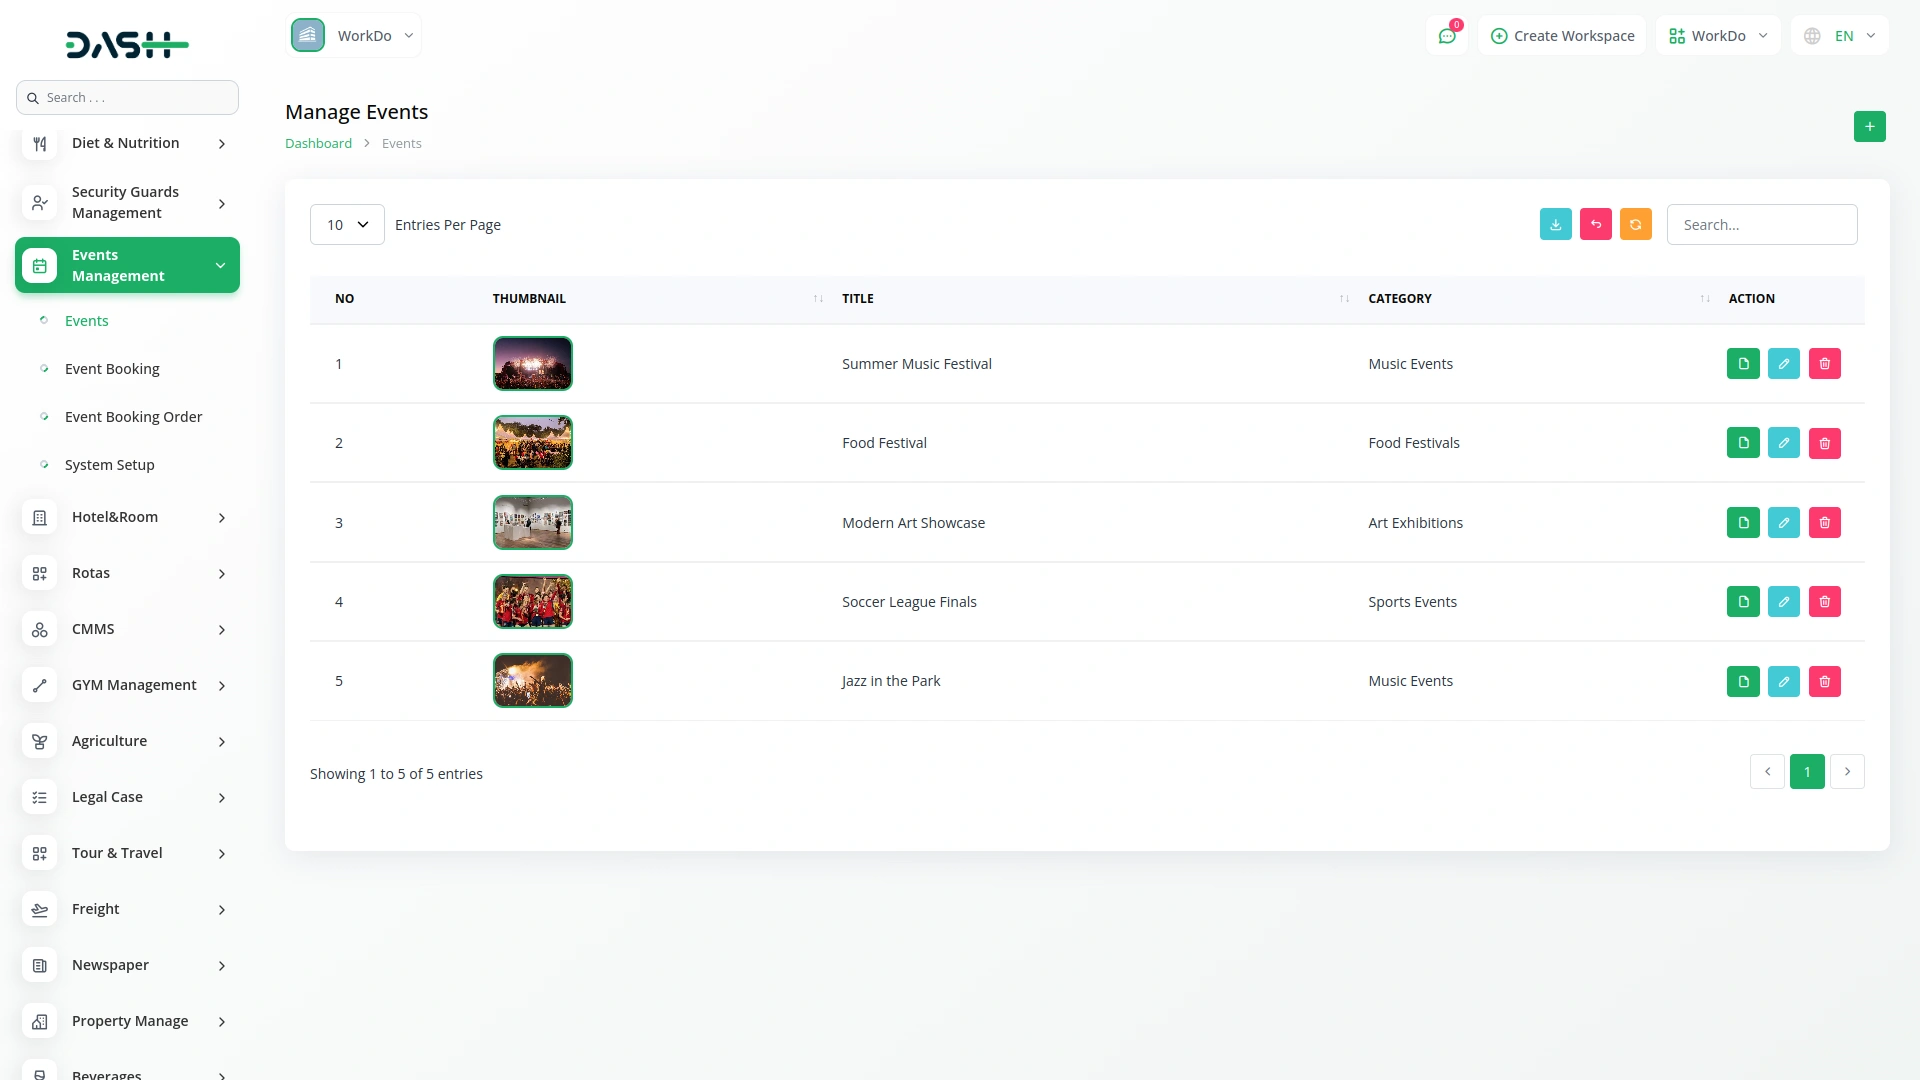Delete the Summer Music Festival event

[1824, 364]
